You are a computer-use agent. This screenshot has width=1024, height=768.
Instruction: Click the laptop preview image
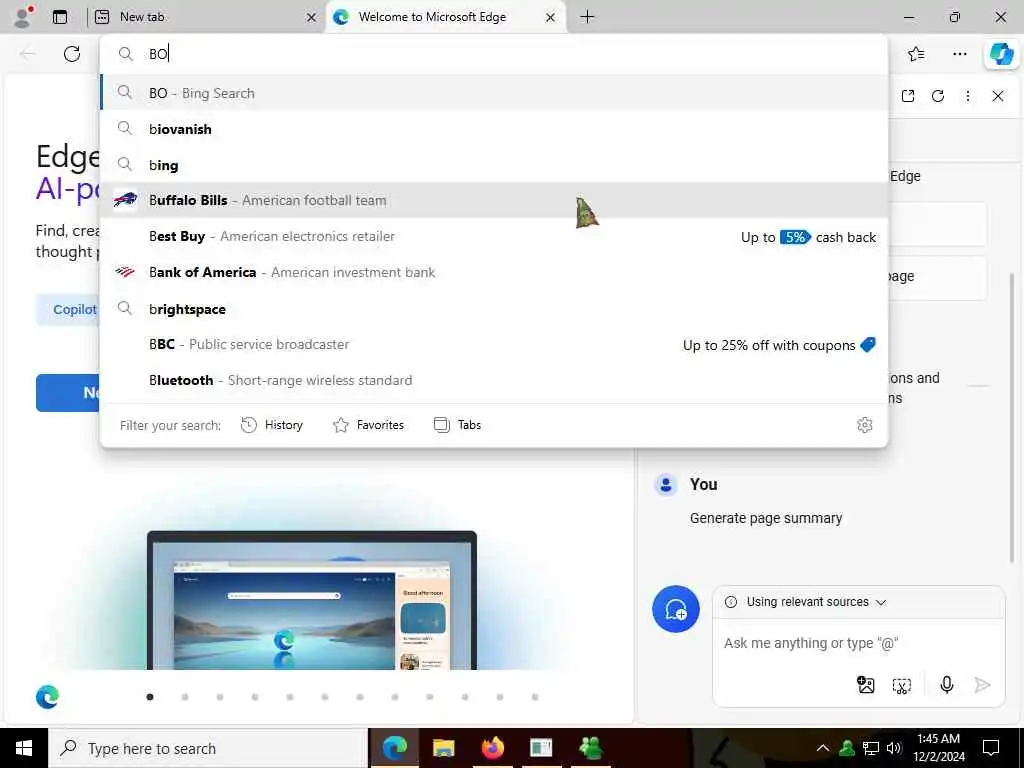[312, 600]
